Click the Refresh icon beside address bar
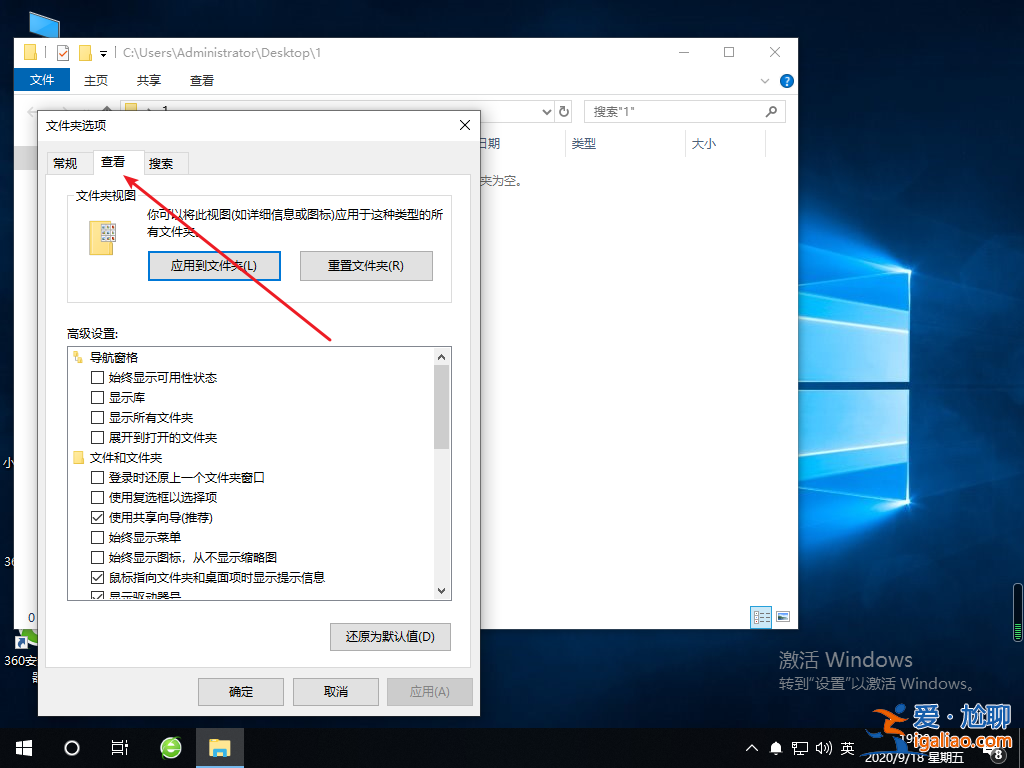The width and height of the screenshot is (1024, 768). click(x=564, y=112)
